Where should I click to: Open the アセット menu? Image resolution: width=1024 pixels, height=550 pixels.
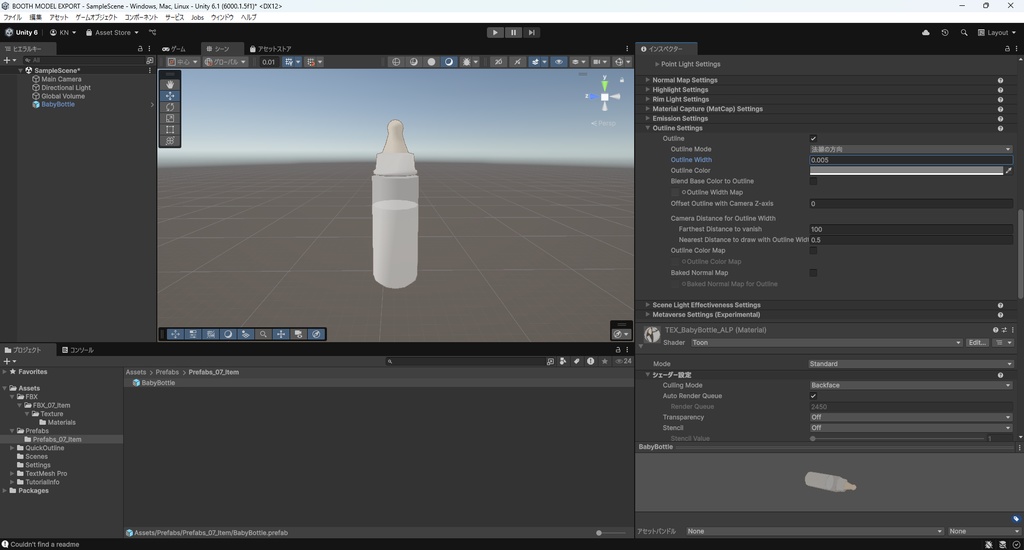(58, 18)
